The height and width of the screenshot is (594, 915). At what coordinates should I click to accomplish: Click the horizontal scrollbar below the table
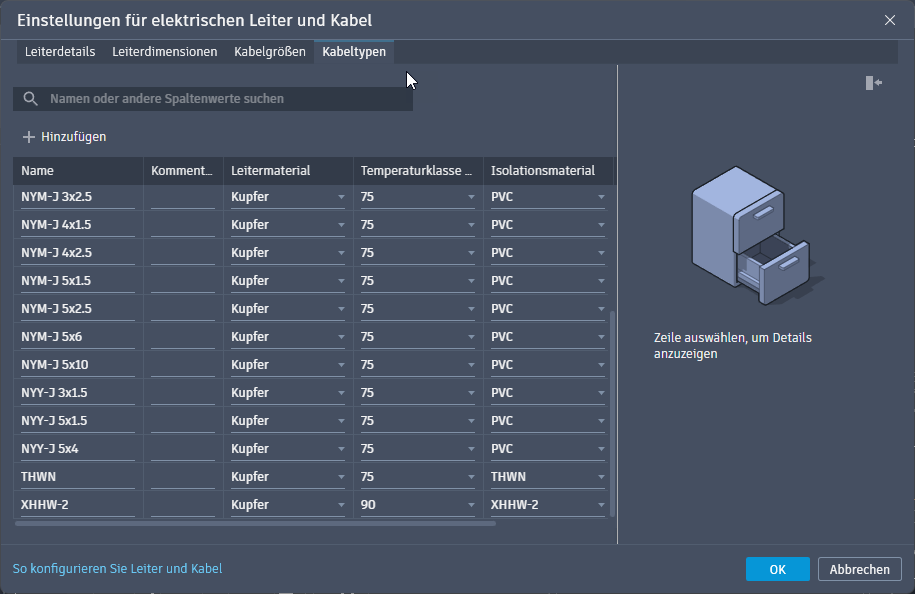point(255,523)
